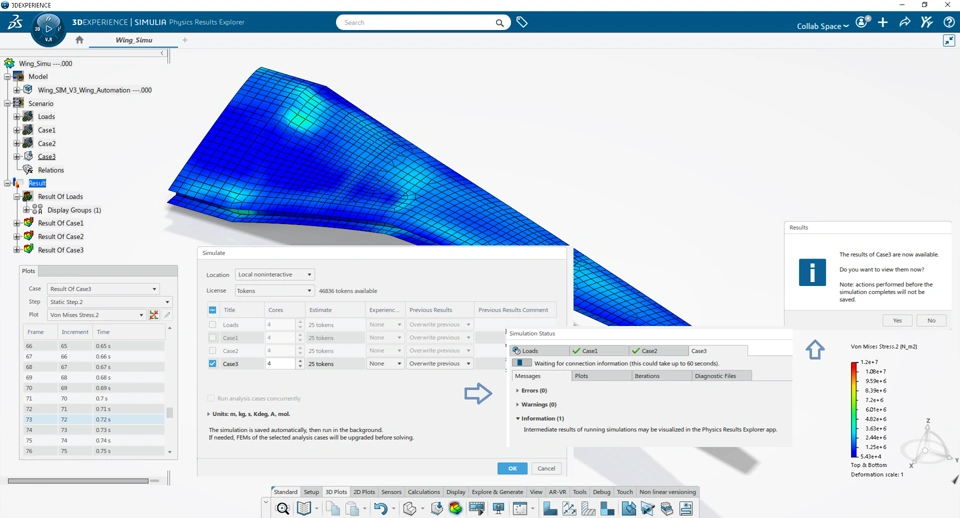Go to the Home icon
Screen dimensions: 960x518
(79, 40)
